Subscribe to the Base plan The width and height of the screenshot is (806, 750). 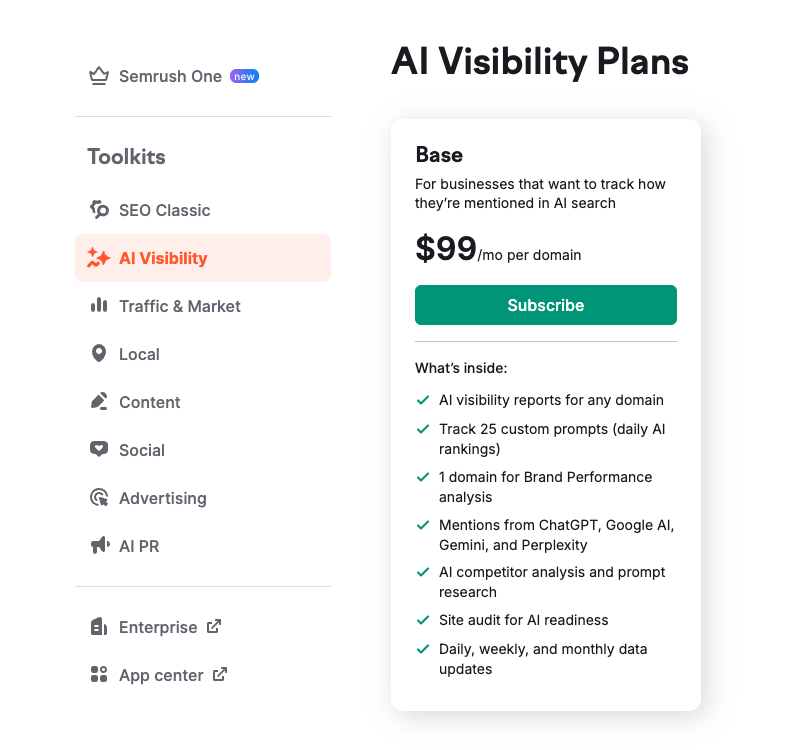pyautogui.click(x=545, y=305)
